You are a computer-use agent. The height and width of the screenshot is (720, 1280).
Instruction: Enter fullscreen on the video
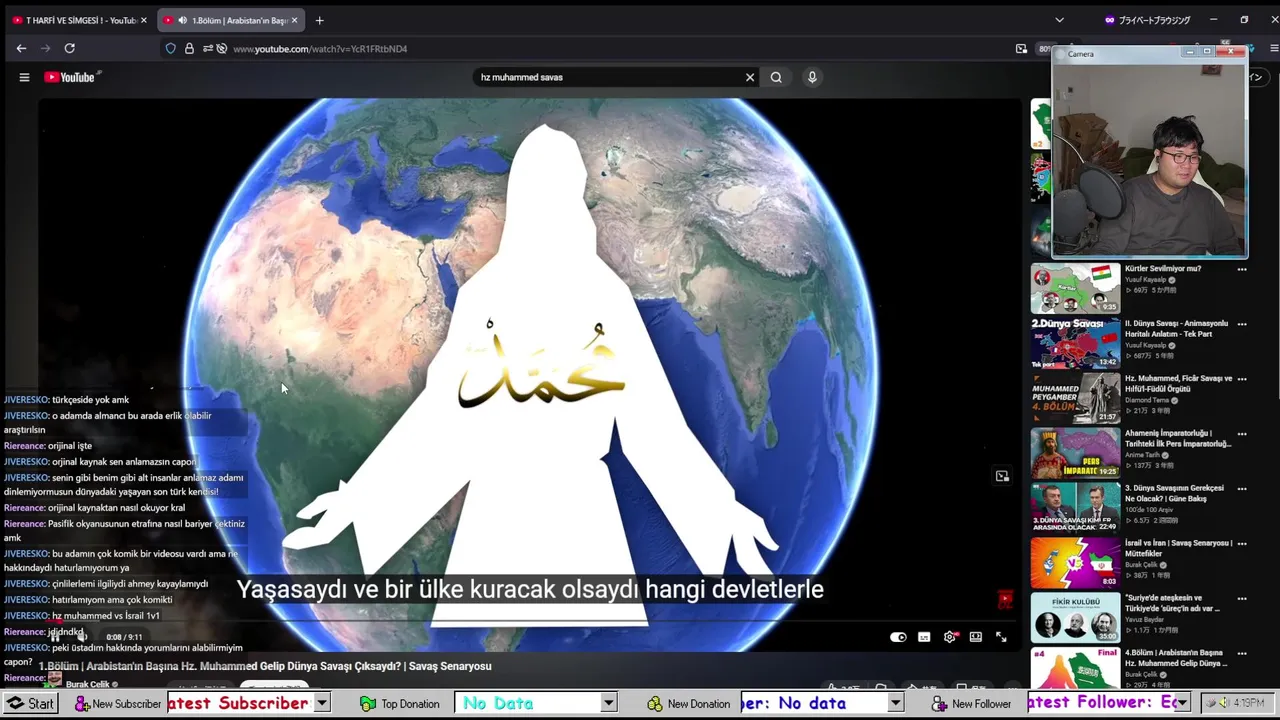pyautogui.click(x=1001, y=637)
